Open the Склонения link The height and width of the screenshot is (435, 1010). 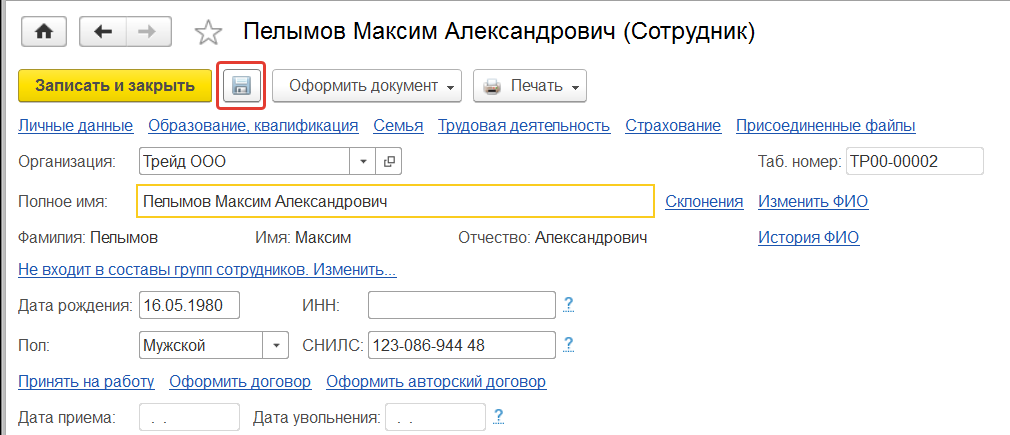pos(704,201)
